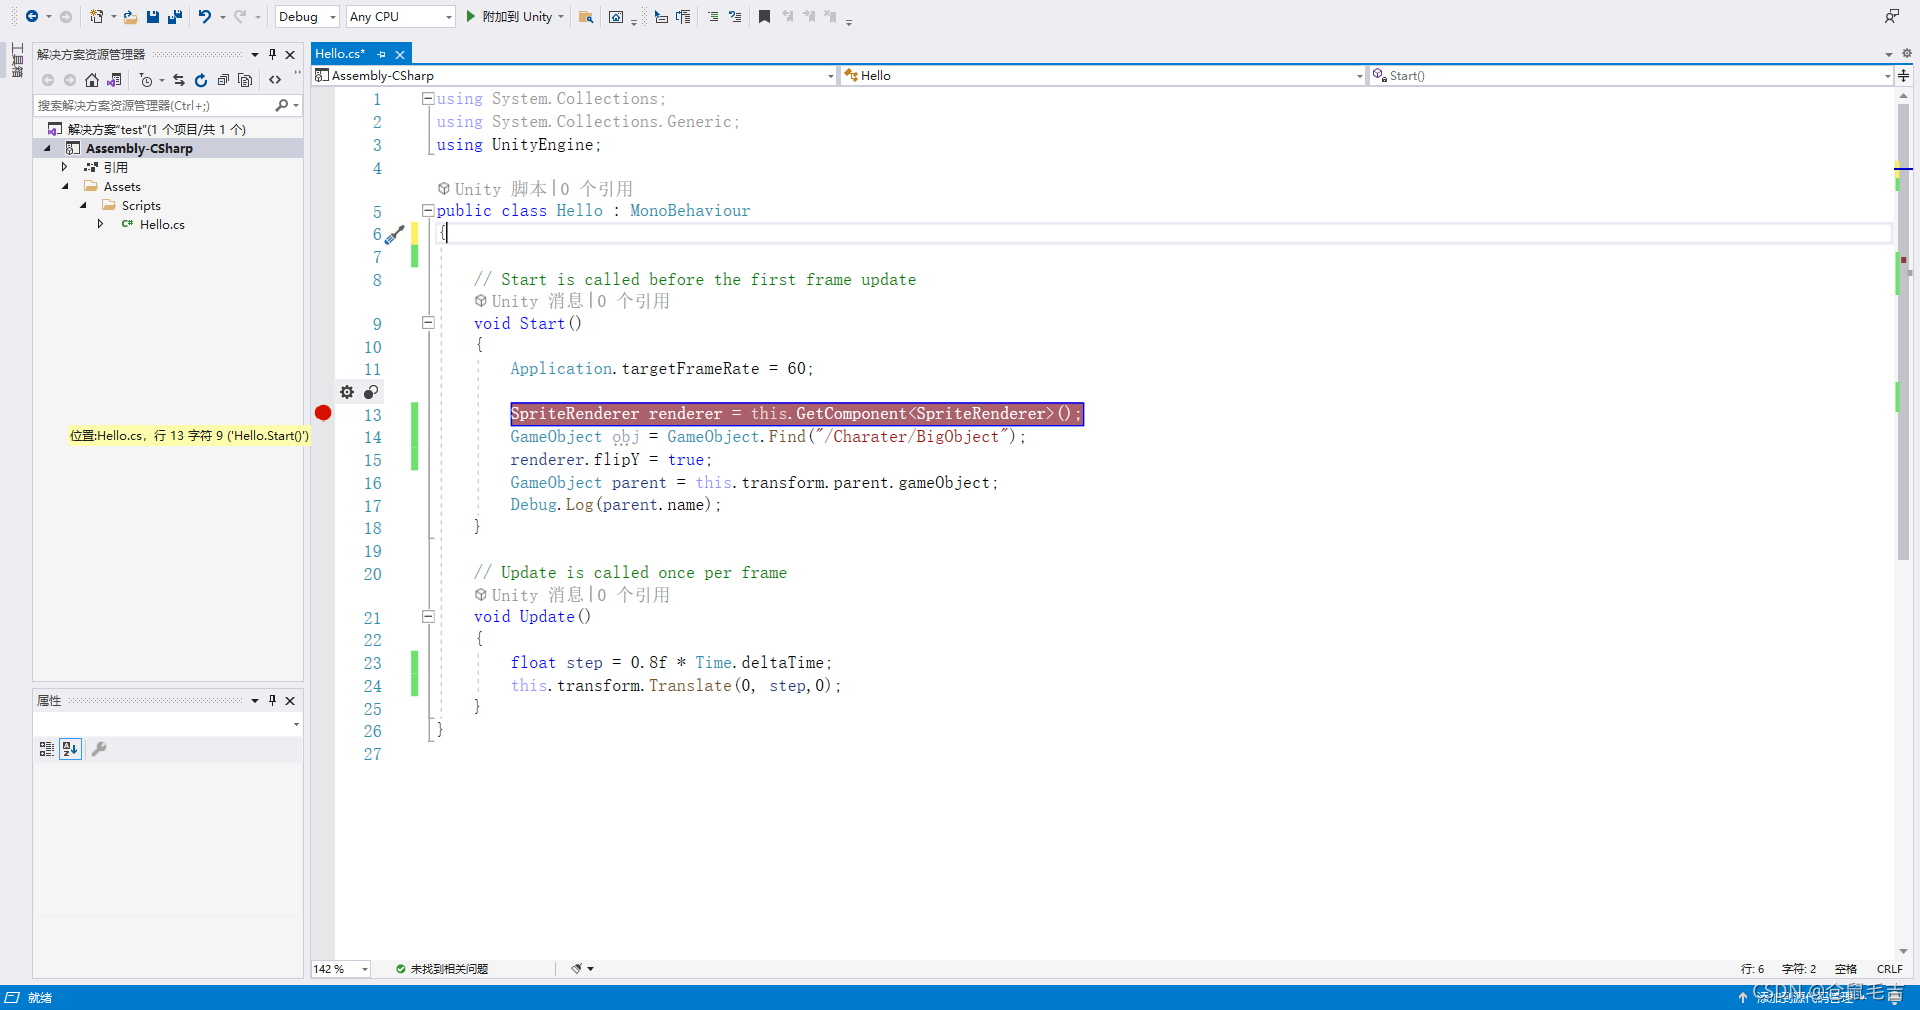The height and width of the screenshot is (1010, 1920).
Task: Click the quick actions screwdriver icon on line 6
Action: (x=395, y=234)
